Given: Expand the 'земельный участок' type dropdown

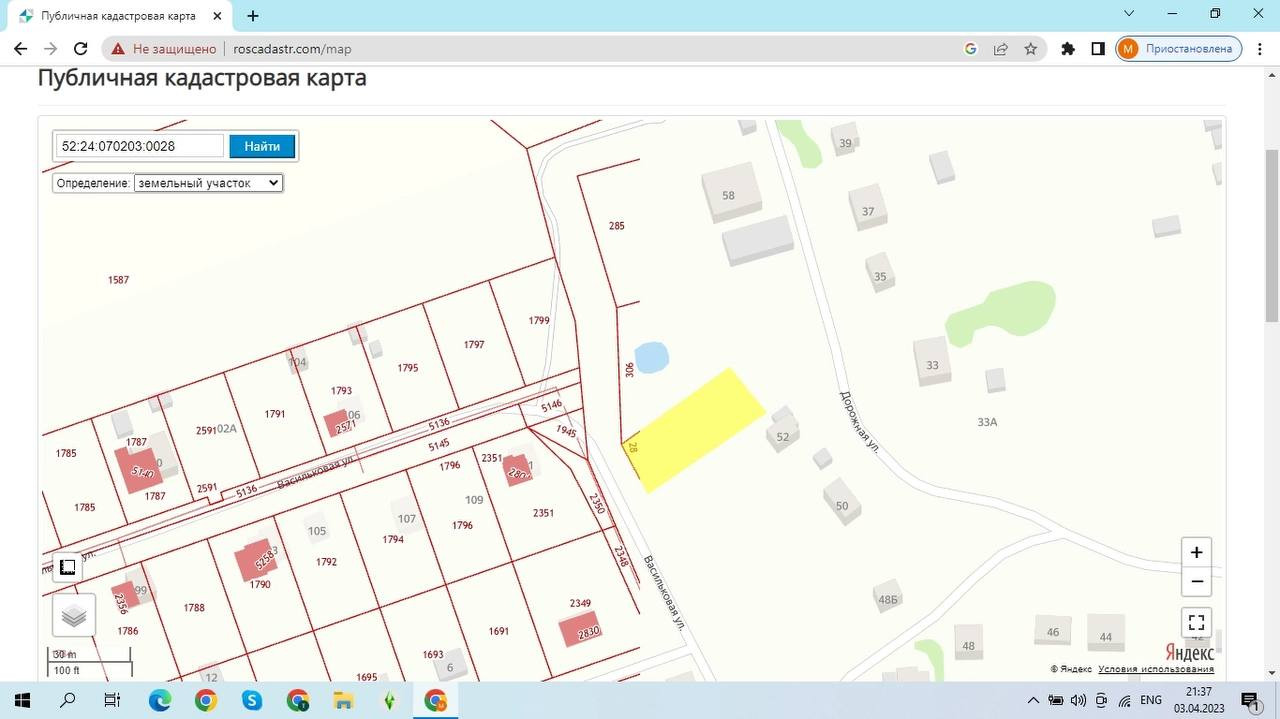Looking at the screenshot, I should click(x=209, y=183).
